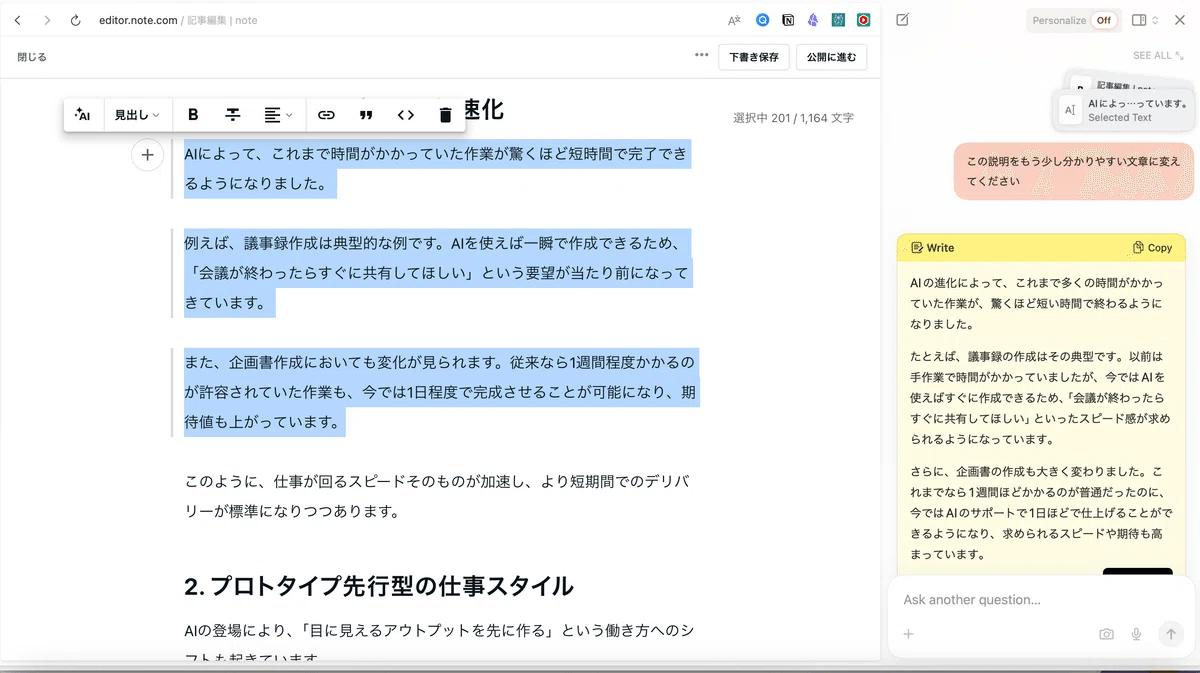Capture screenshot with camera icon
Viewport: 1200px width, 673px height.
pos(1106,634)
